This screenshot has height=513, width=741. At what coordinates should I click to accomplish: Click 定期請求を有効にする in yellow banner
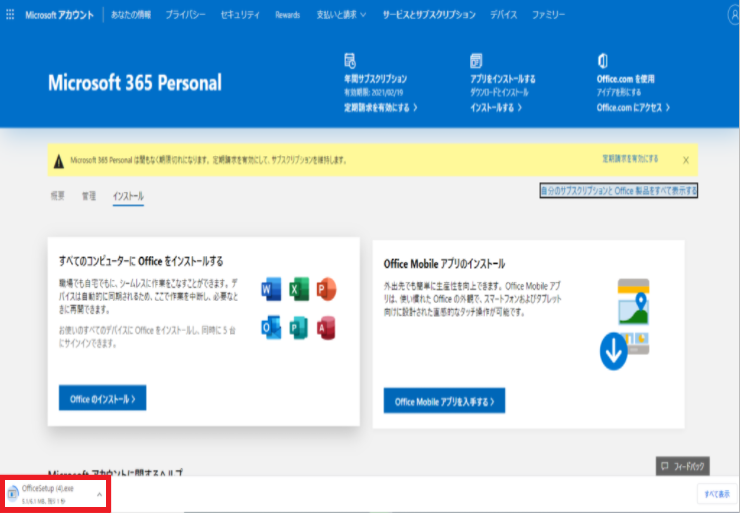[630, 159]
